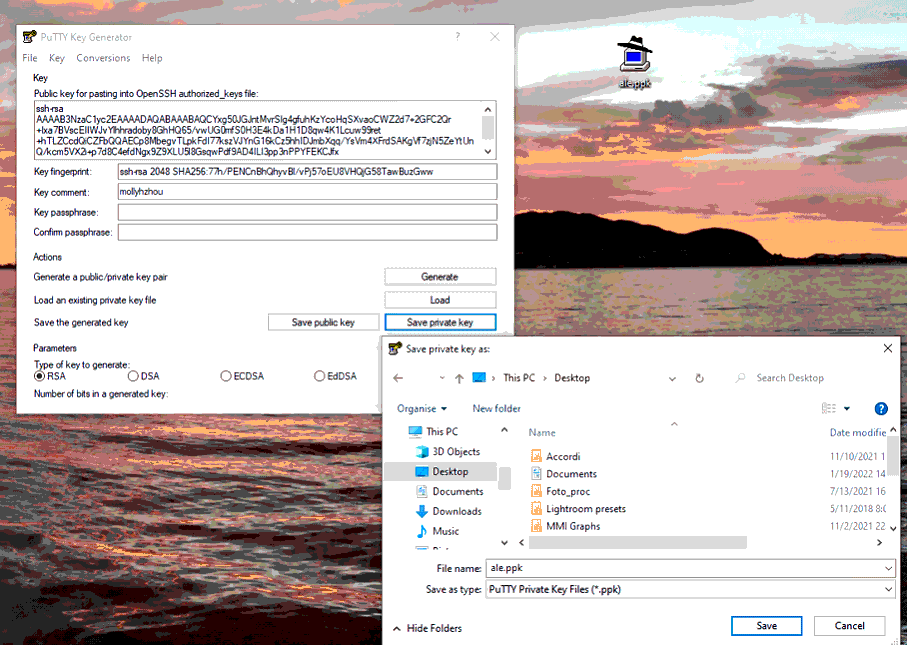Open the Help menu in PuTTYgen
The height and width of the screenshot is (646, 908).
pos(152,58)
